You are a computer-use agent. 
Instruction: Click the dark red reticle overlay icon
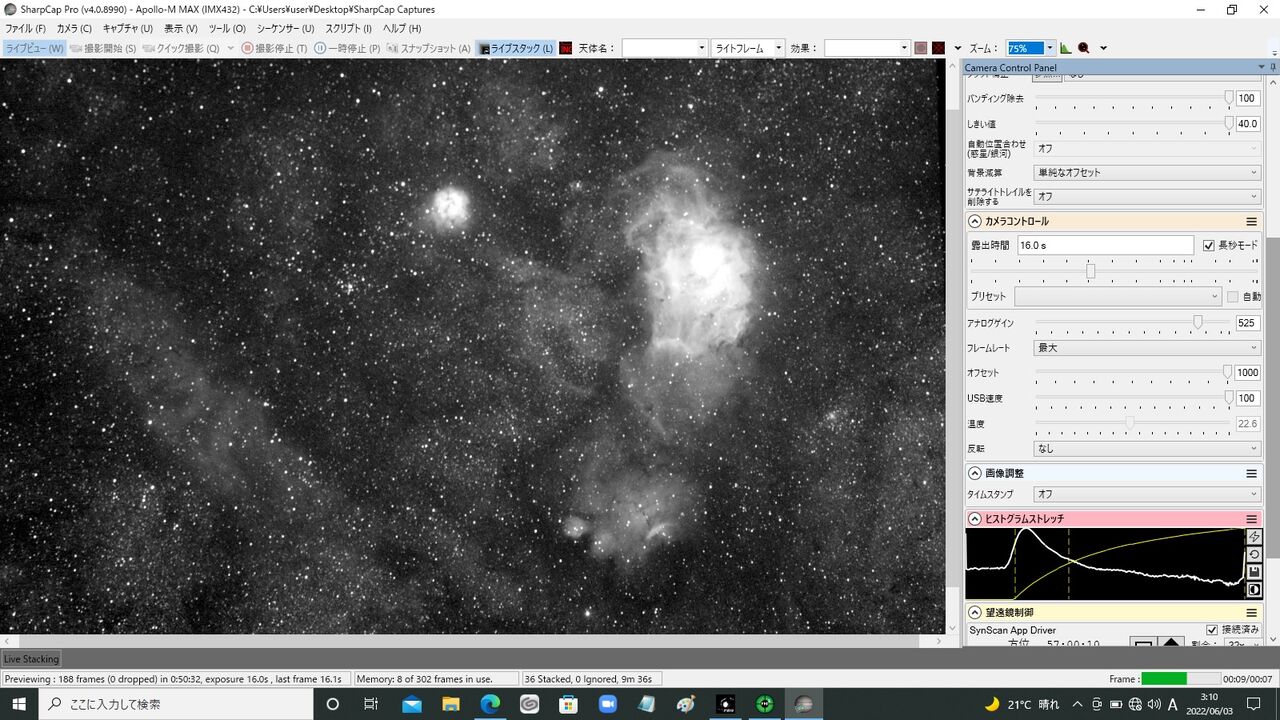(x=939, y=48)
